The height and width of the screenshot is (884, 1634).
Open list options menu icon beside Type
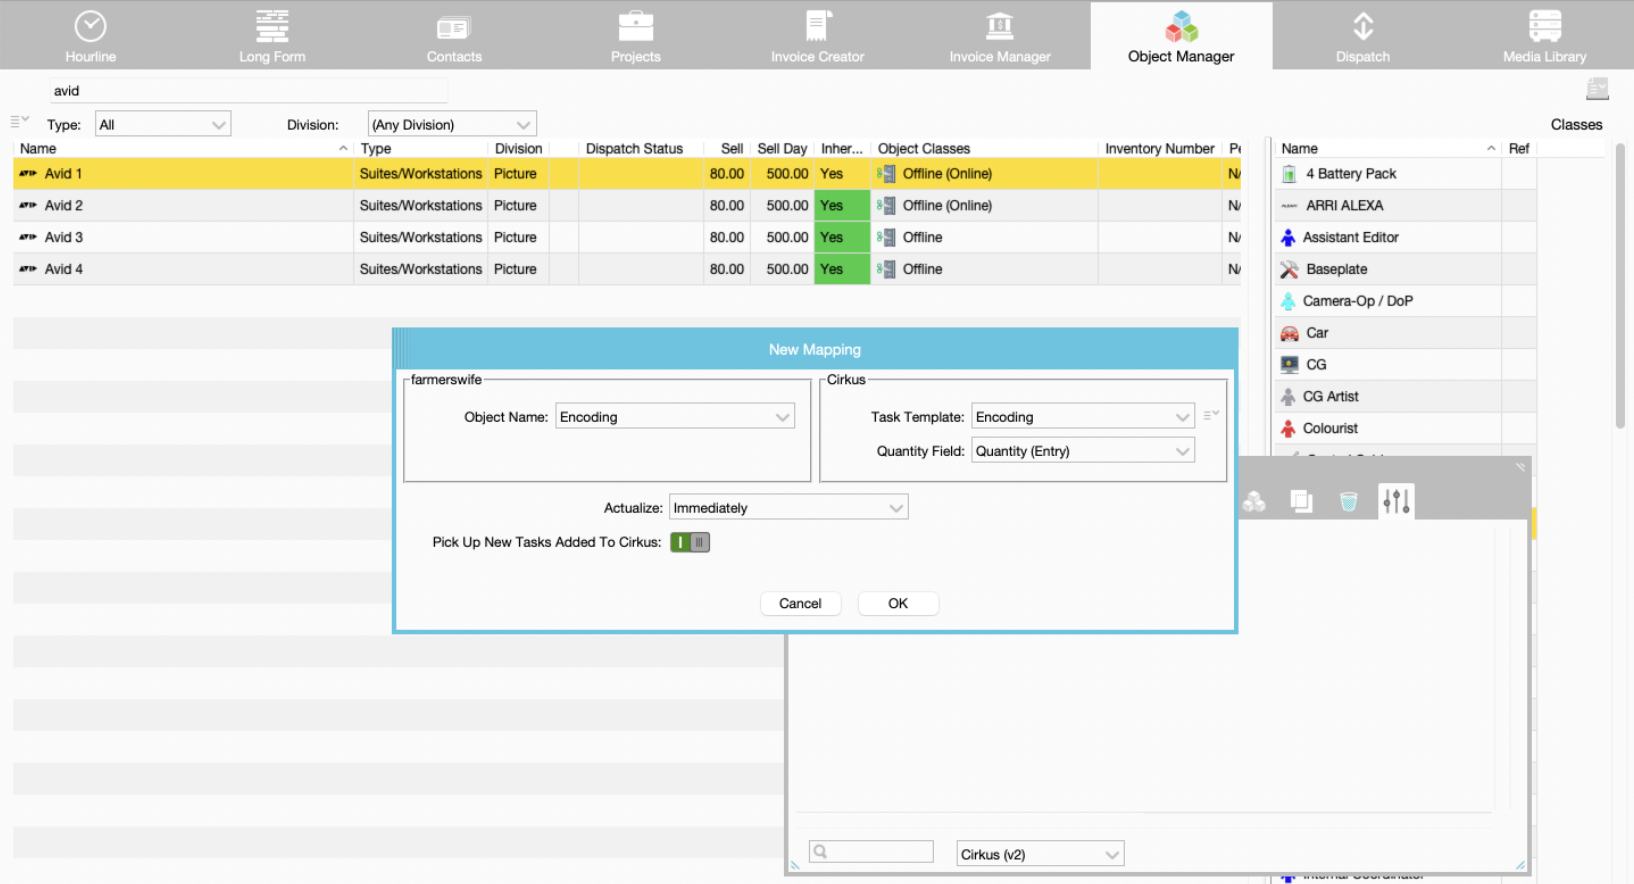19,121
